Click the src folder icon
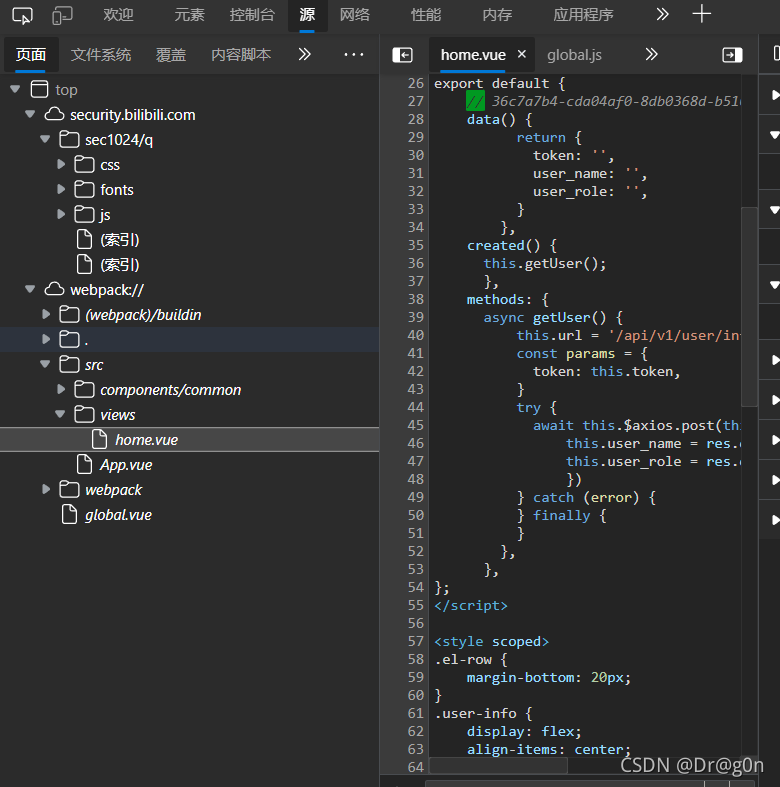 [x=69, y=364]
